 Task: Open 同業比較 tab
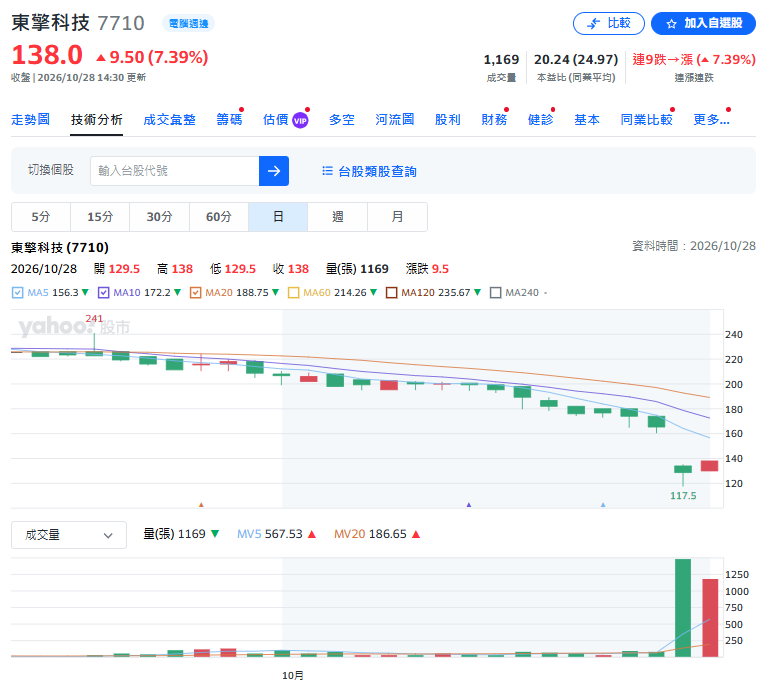647,120
